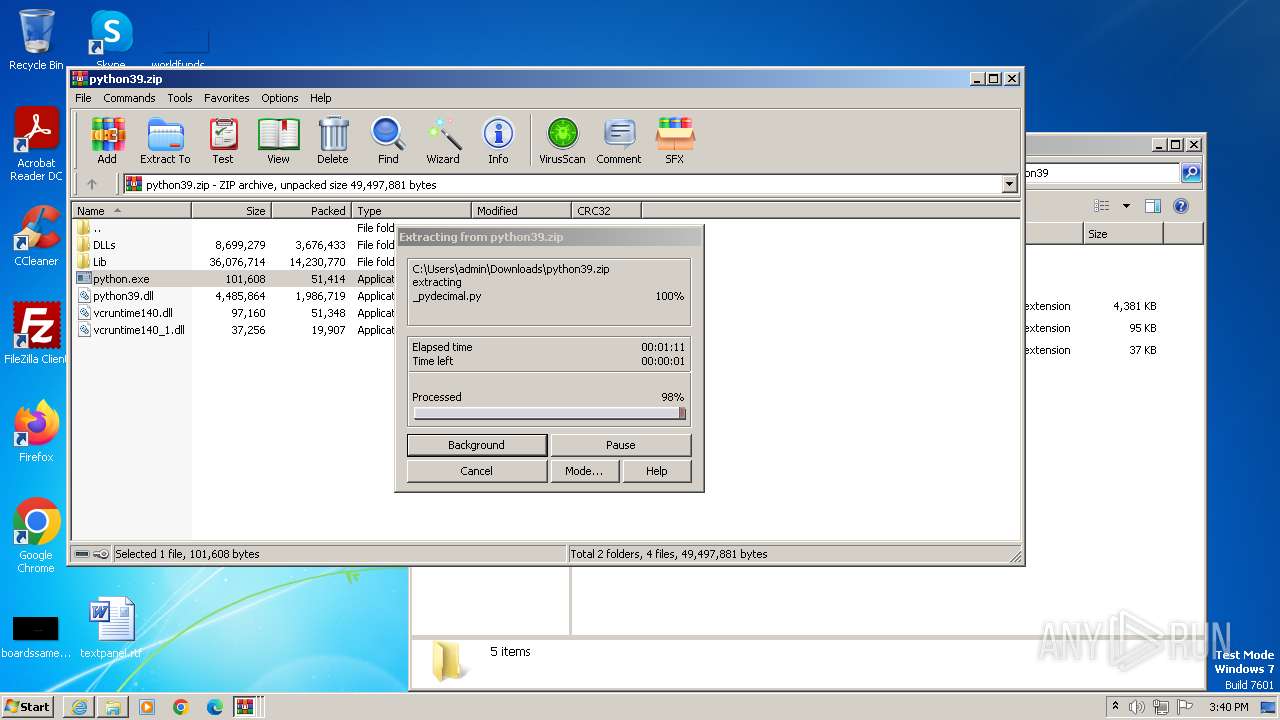
Task: Sort by the Name column header
Action: 131,210
